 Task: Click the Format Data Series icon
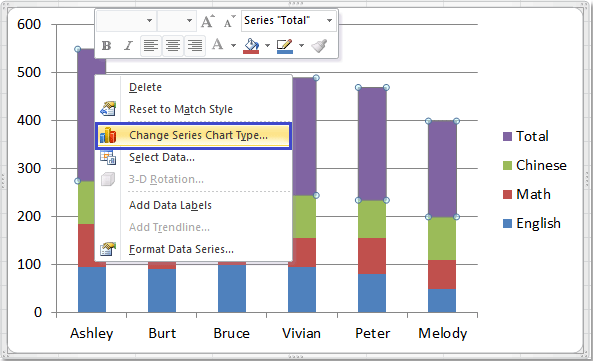pos(108,249)
